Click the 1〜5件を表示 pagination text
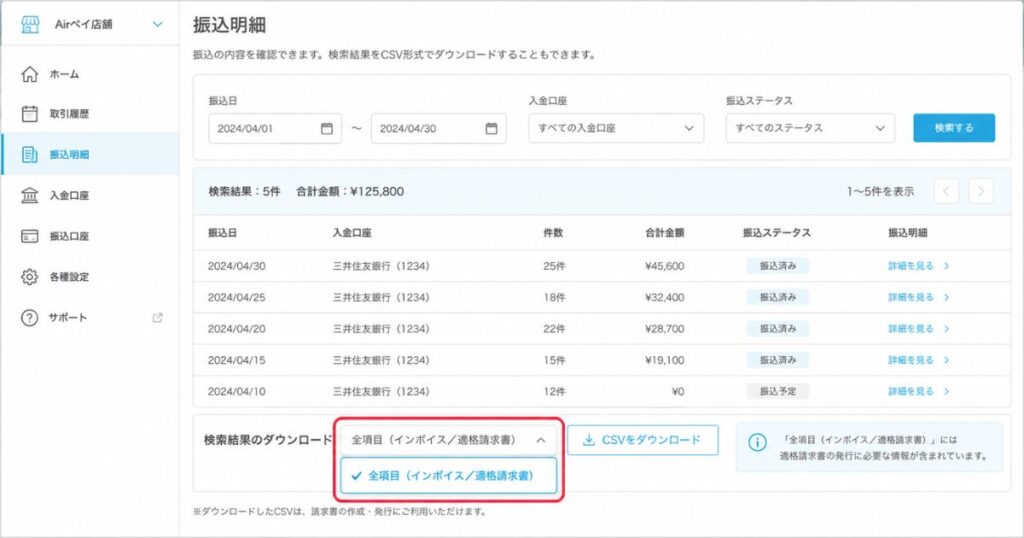1024x538 pixels. click(x=880, y=191)
